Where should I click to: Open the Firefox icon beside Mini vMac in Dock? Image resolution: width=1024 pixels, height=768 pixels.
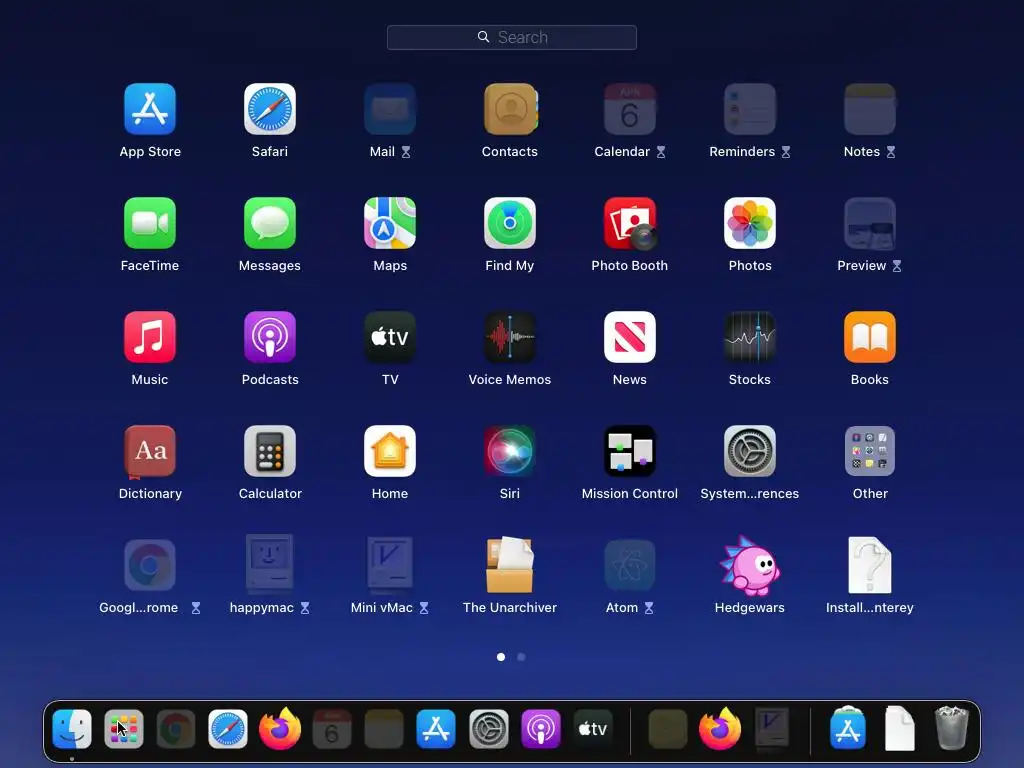pos(720,729)
